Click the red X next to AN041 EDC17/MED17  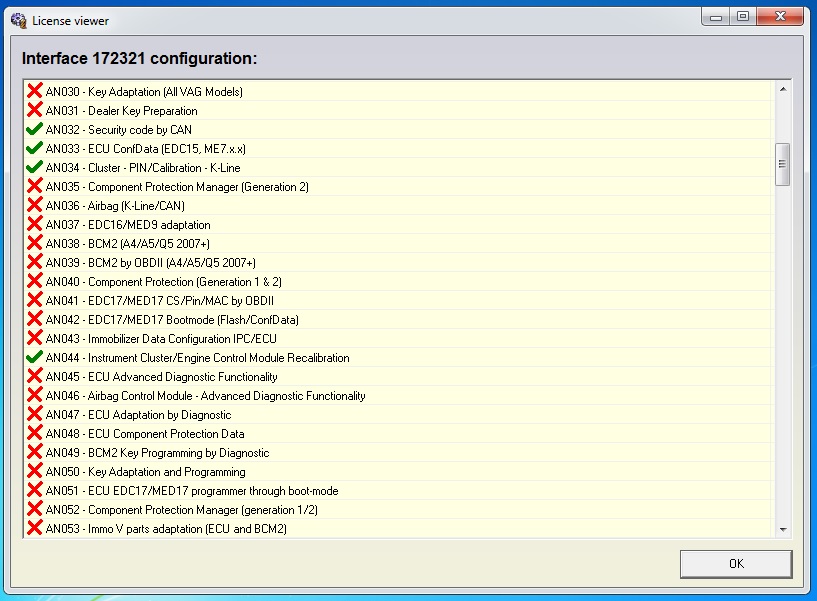pyautogui.click(x=34, y=301)
